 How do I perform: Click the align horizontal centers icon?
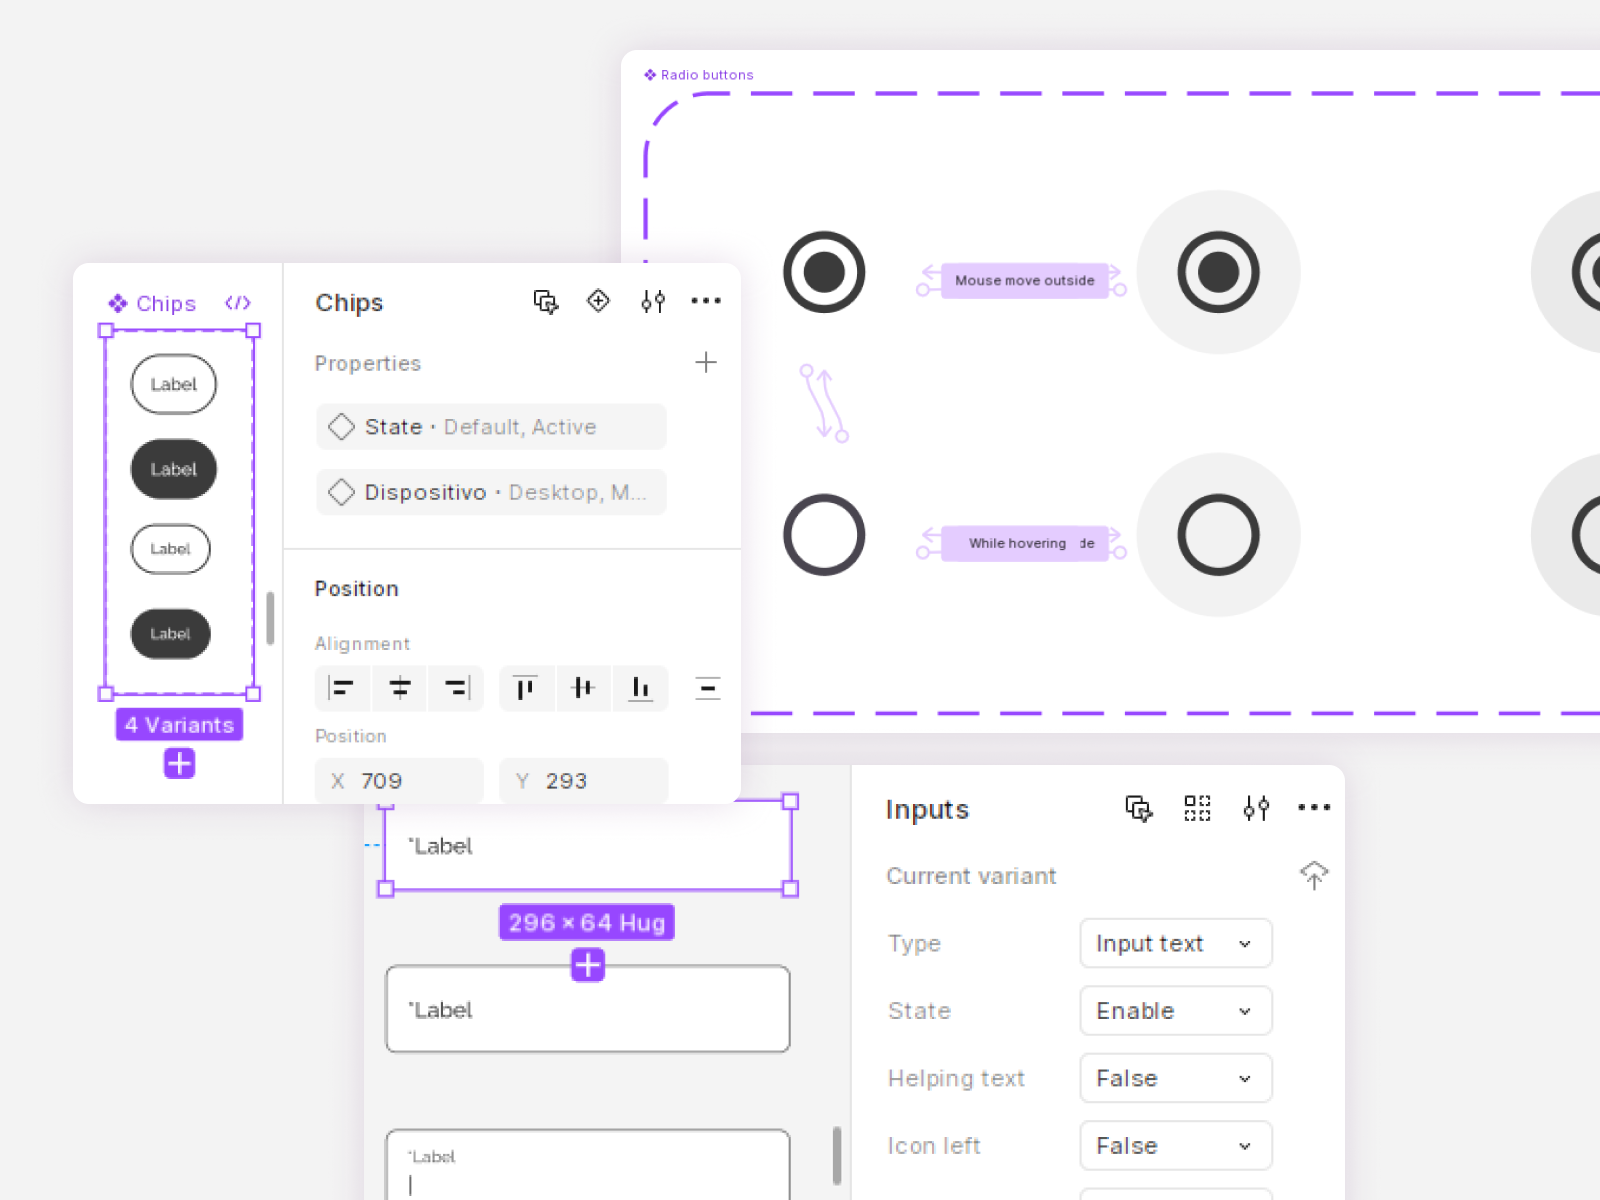400,688
